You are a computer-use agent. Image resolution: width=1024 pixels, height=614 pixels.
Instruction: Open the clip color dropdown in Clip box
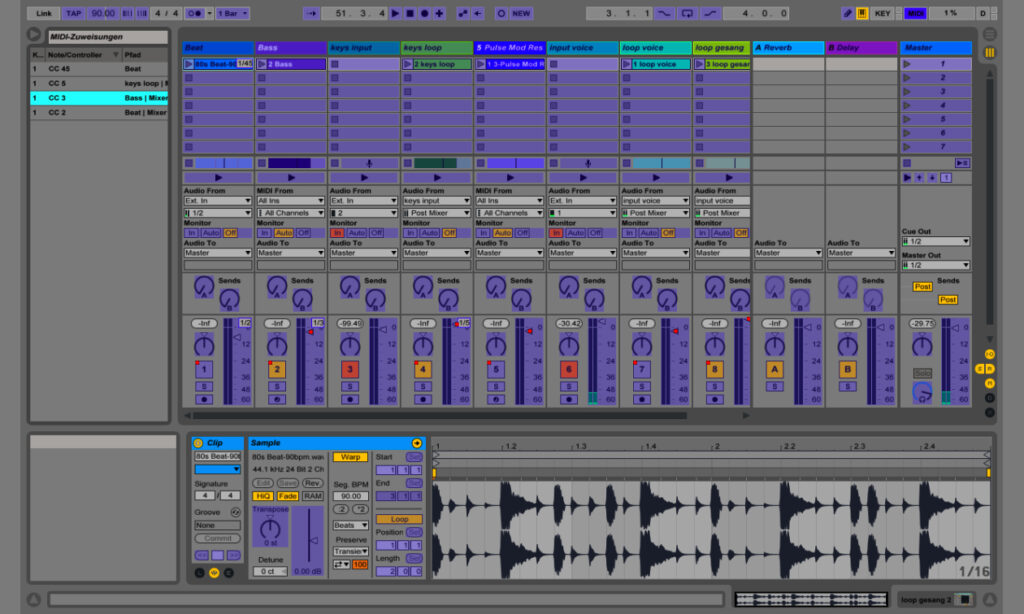217,470
